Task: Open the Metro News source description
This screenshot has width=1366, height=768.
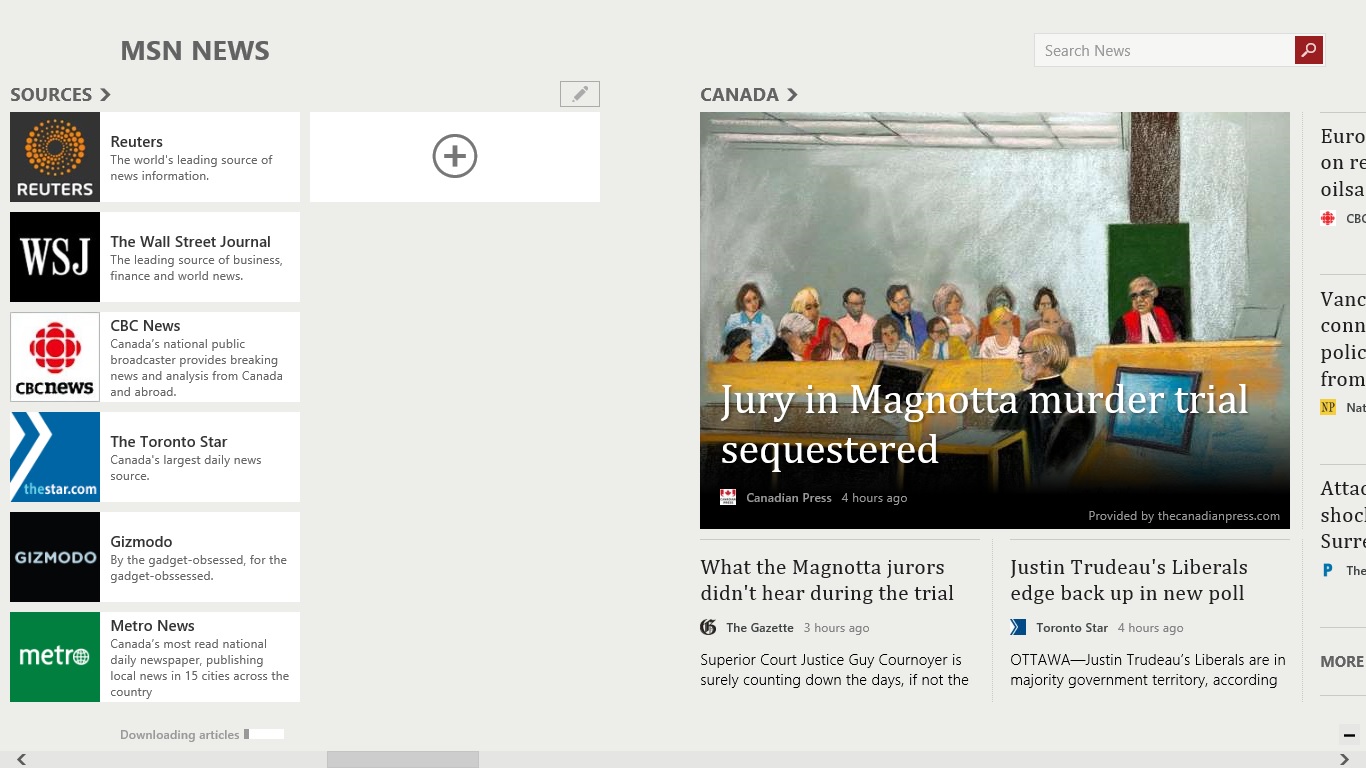Action: point(200,668)
